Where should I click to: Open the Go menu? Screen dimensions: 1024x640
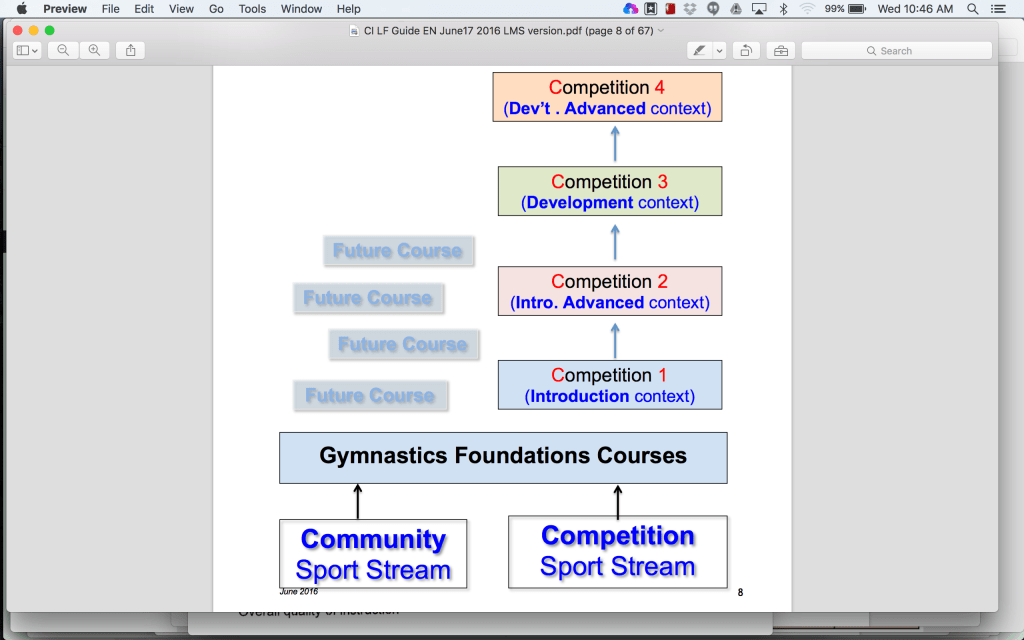217,9
